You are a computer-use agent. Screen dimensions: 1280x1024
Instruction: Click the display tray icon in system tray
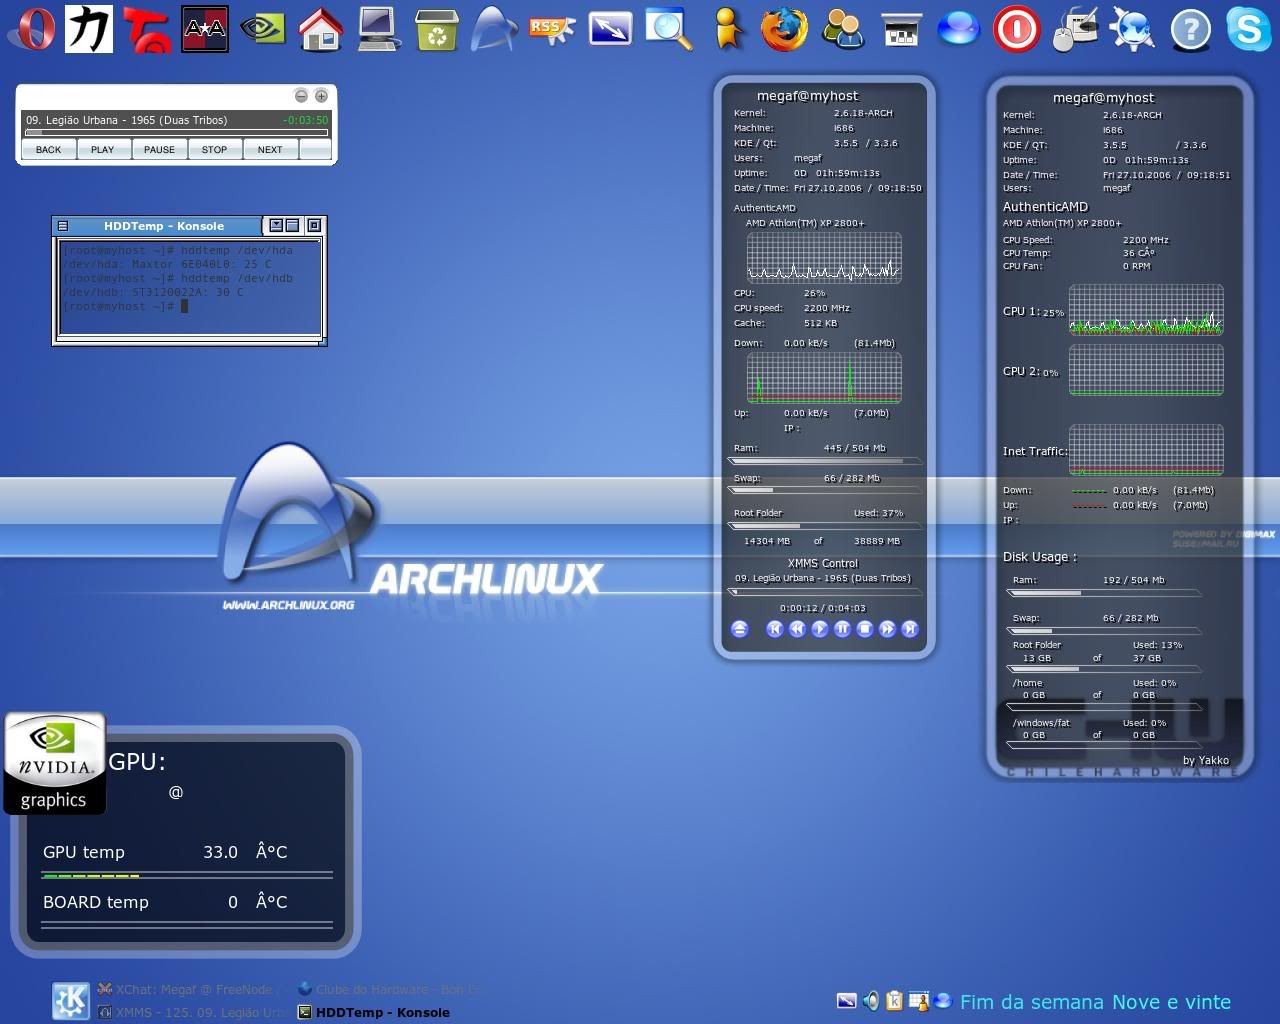tap(846, 1001)
